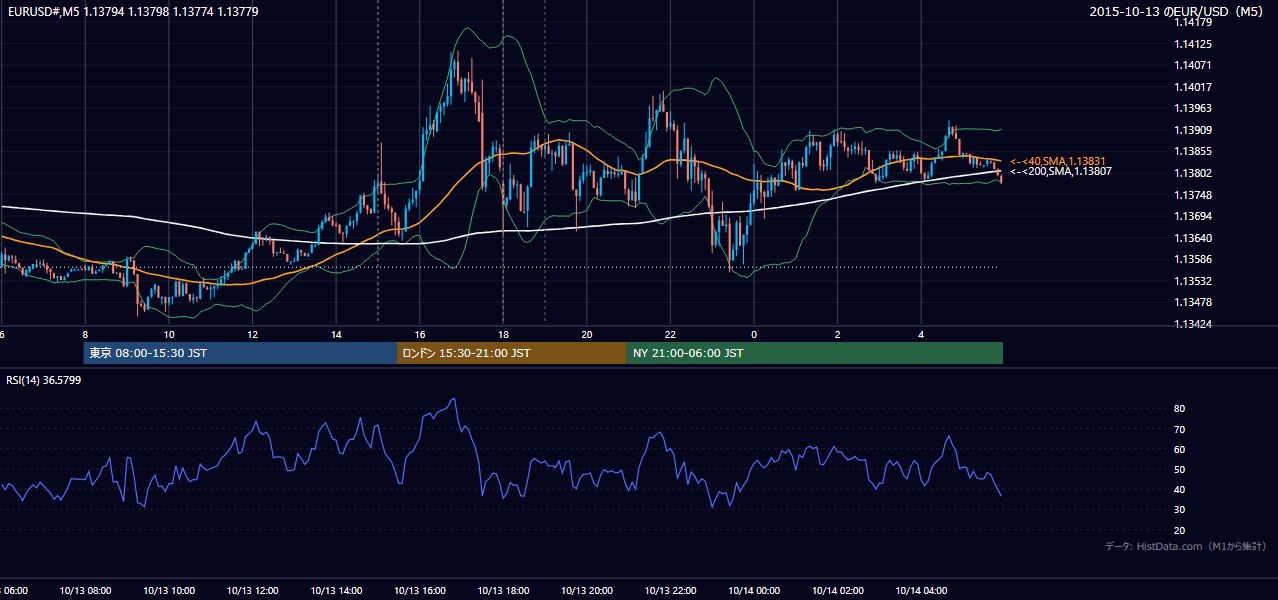Click RSI scale value 80

click(x=1180, y=409)
